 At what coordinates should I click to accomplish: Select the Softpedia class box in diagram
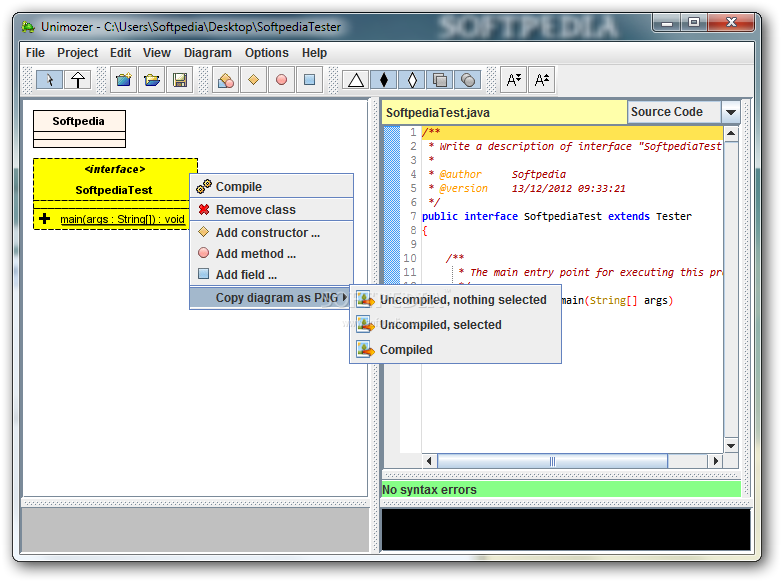tap(79, 129)
